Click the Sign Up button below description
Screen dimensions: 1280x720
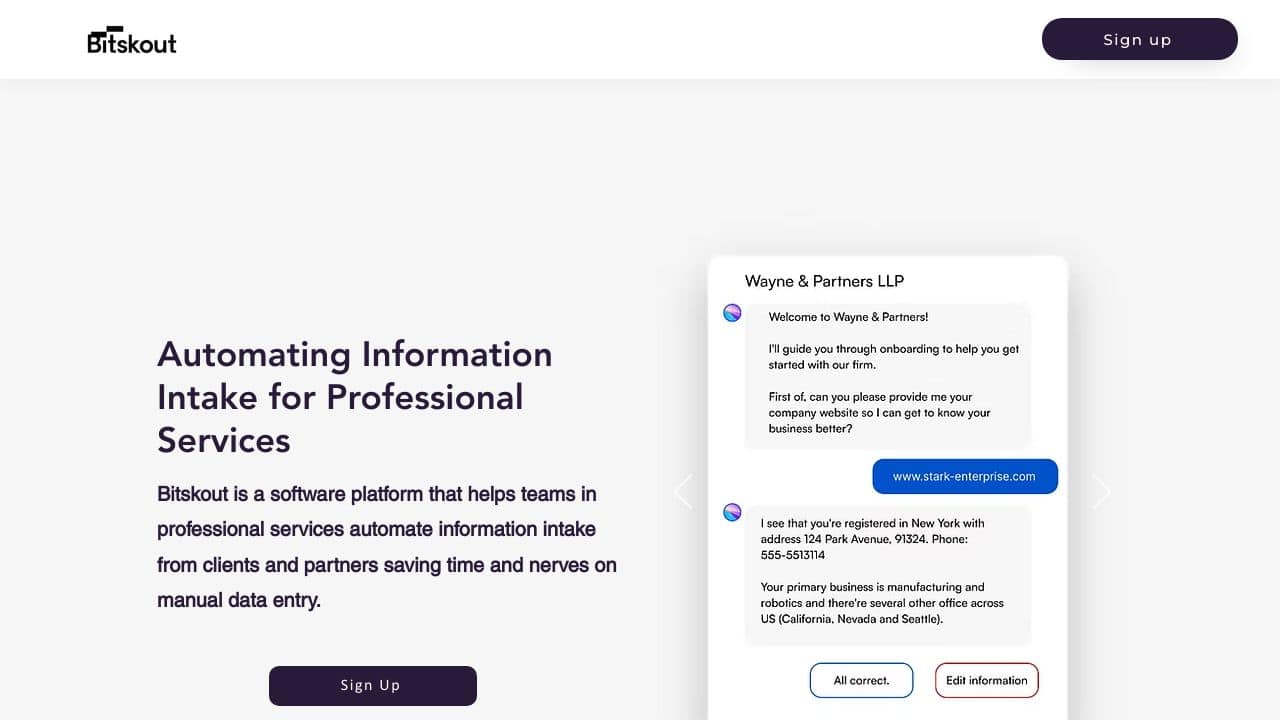click(x=373, y=686)
